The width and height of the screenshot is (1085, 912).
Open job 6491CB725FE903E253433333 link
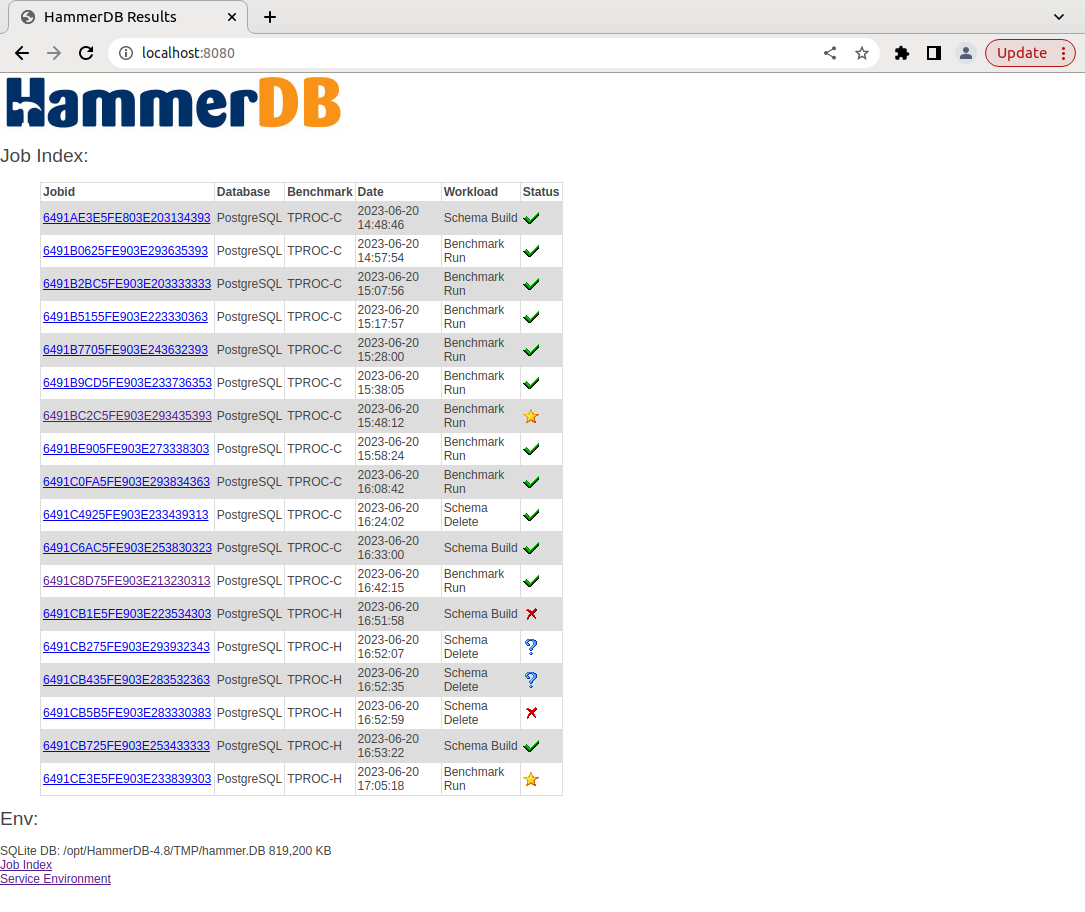[x=126, y=746]
